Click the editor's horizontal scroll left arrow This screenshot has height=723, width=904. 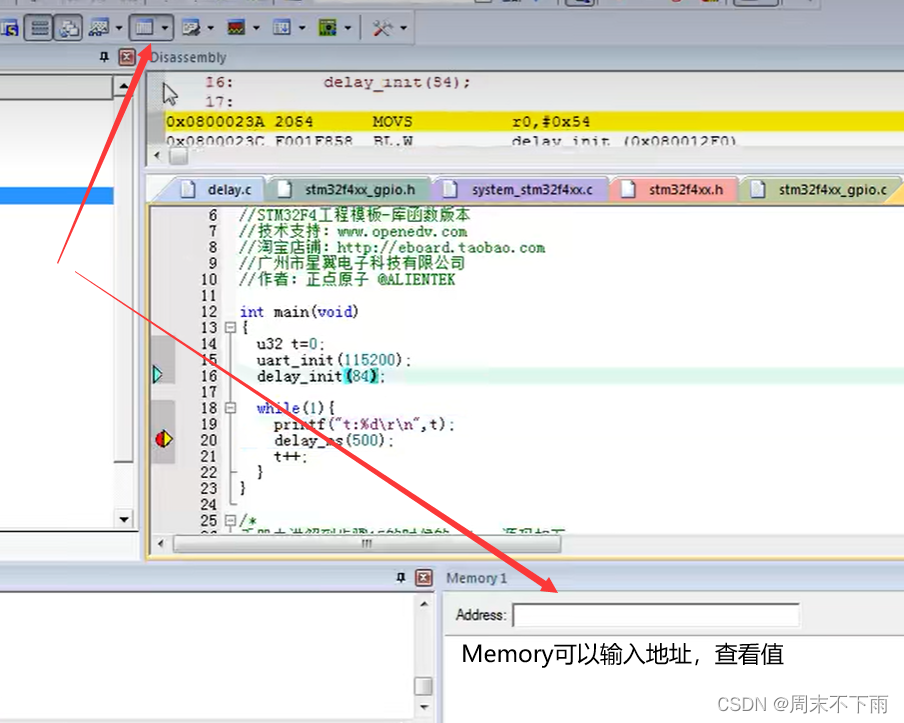click(160, 543)
